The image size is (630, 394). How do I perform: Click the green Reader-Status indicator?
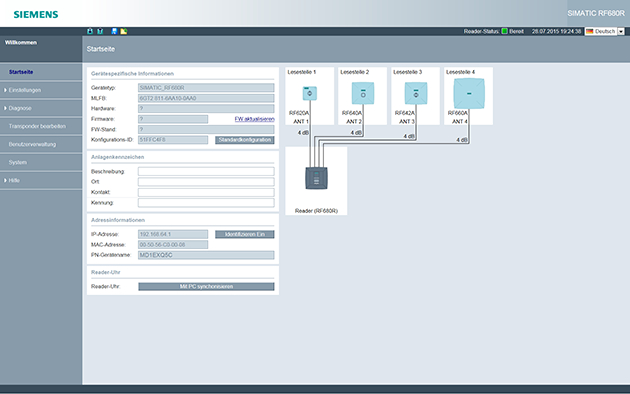505,31
